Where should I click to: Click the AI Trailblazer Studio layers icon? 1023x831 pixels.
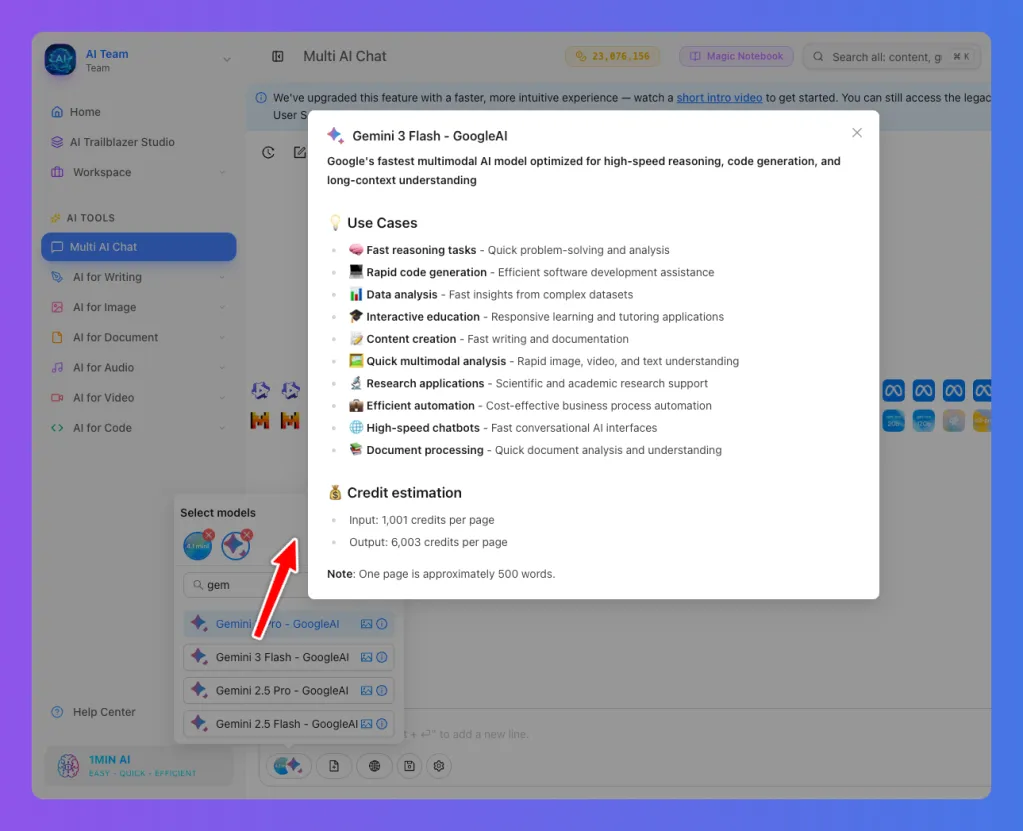click(57, 142)
